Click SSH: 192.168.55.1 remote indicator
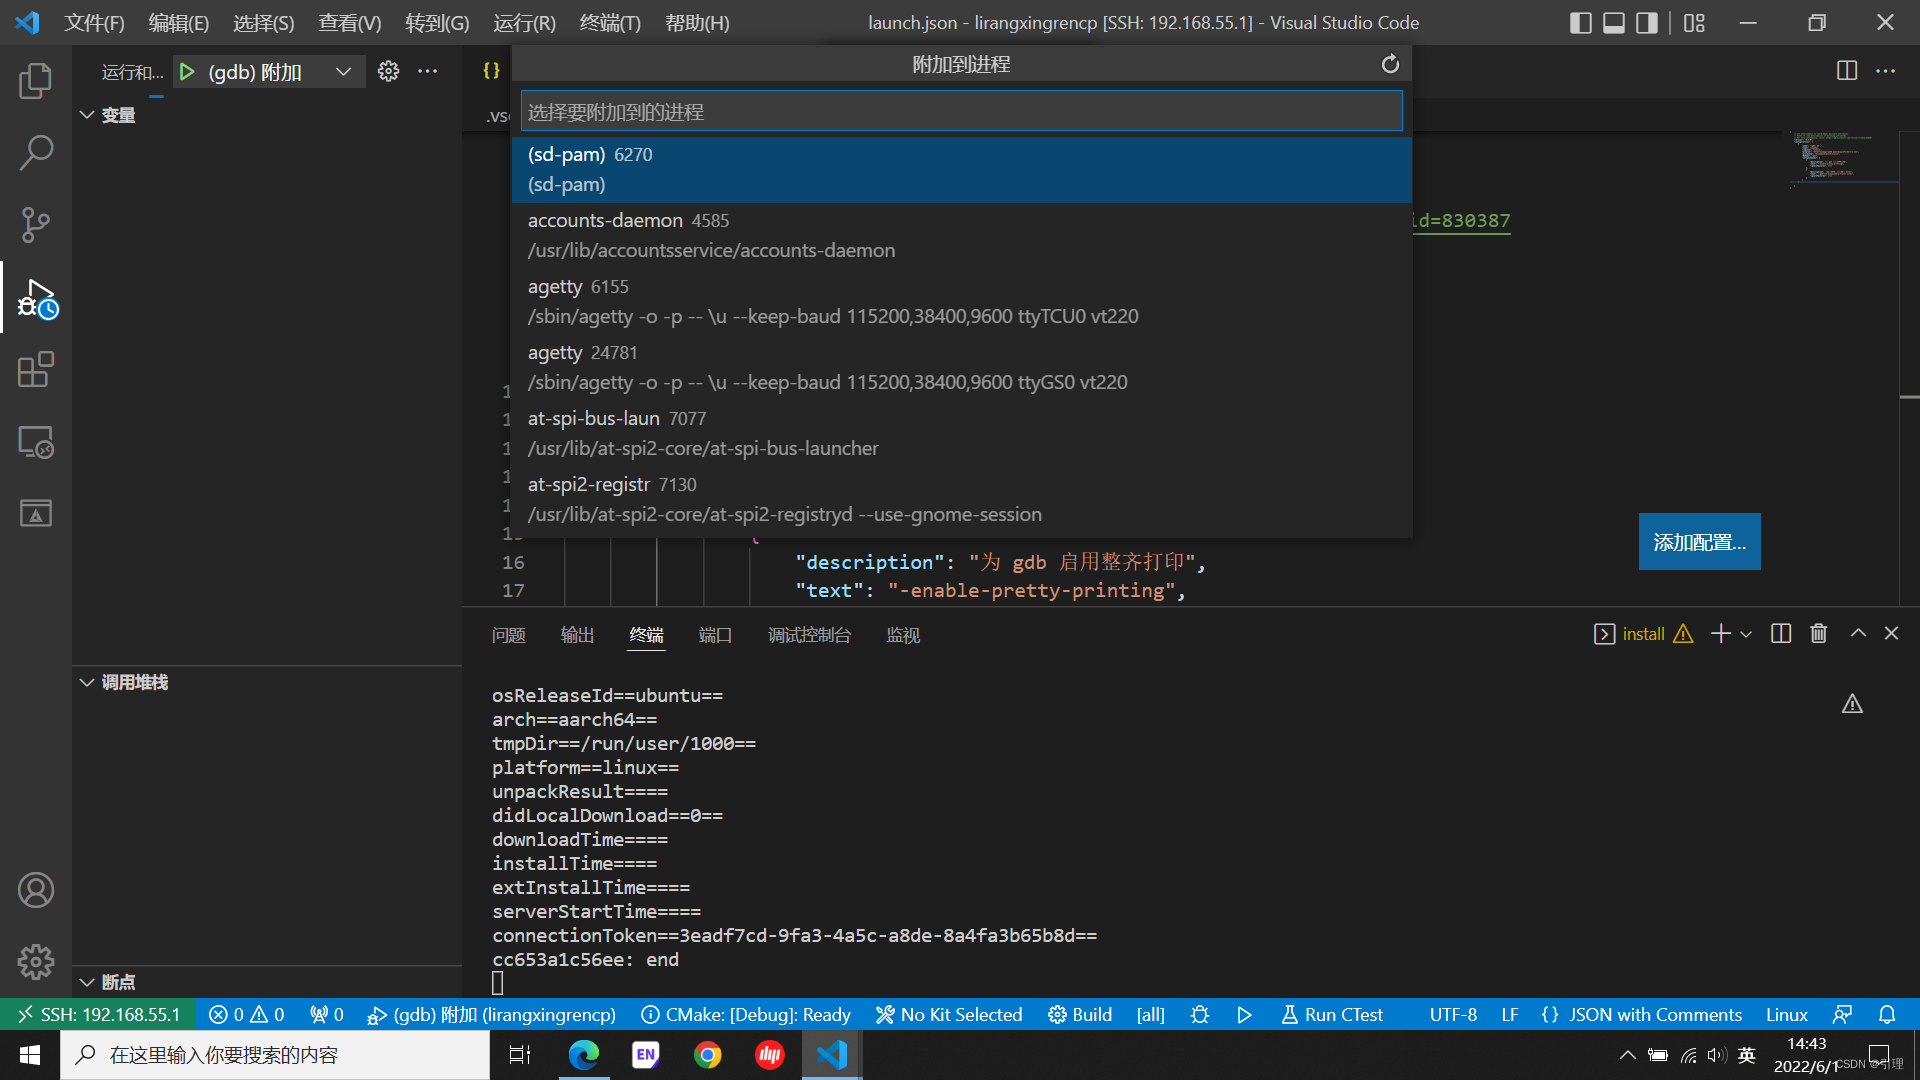Viewport: 1920px width, 1080px height. [99, 1015]
